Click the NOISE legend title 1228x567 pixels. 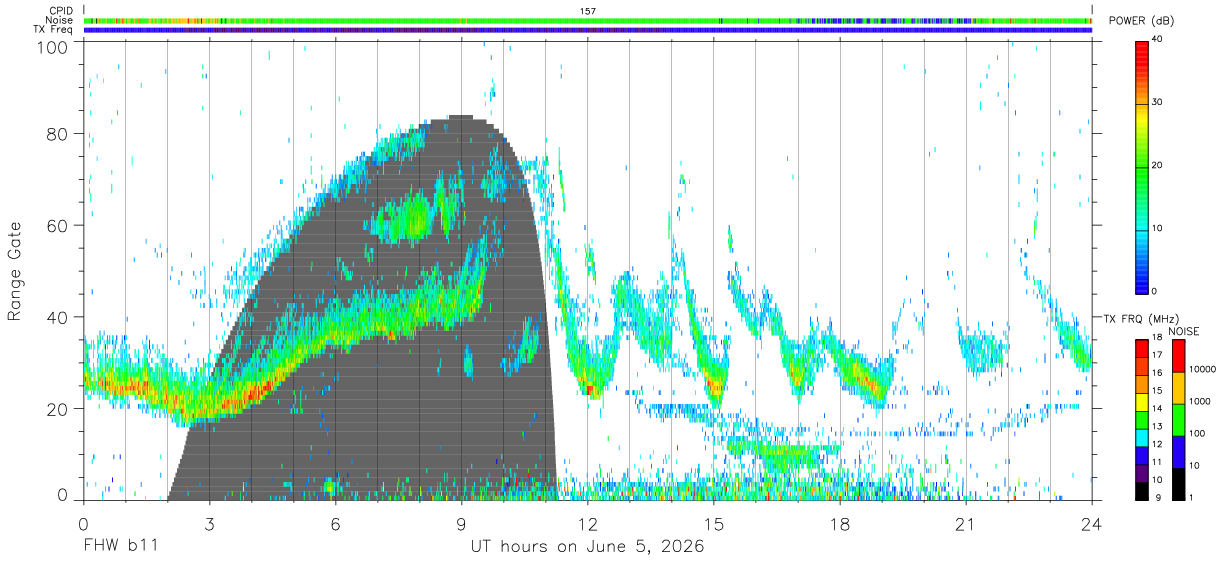(x=1185, y=331)
